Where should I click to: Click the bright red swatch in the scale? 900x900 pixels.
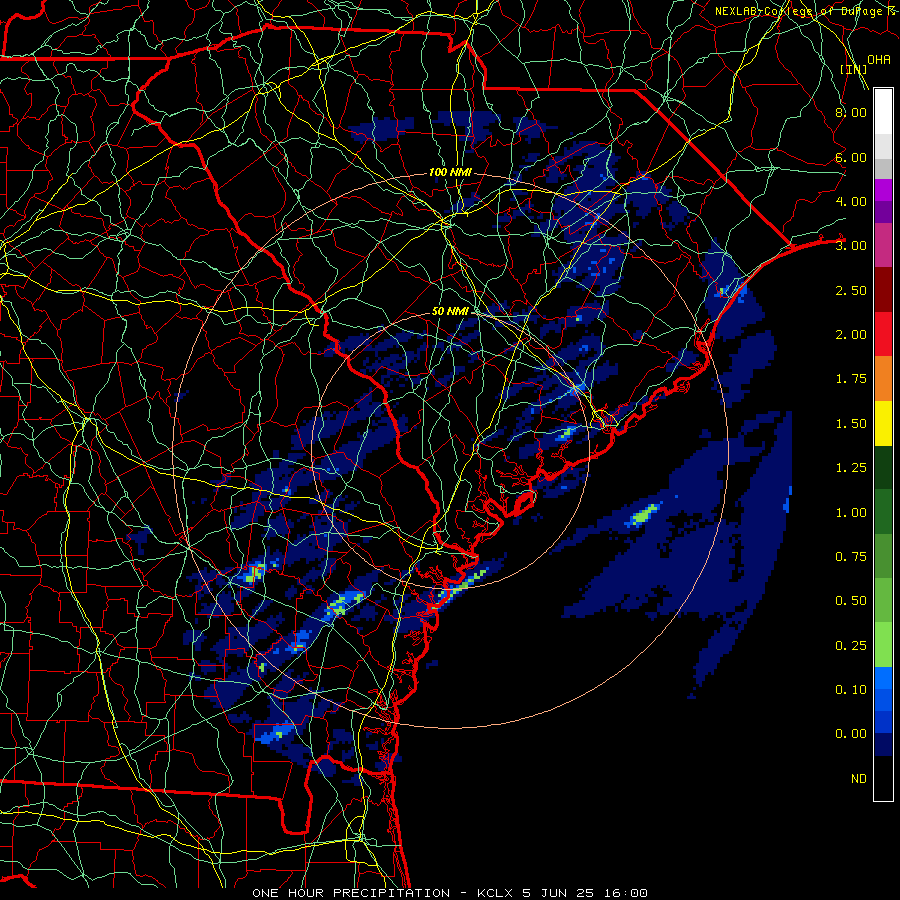tap(883, 335)
